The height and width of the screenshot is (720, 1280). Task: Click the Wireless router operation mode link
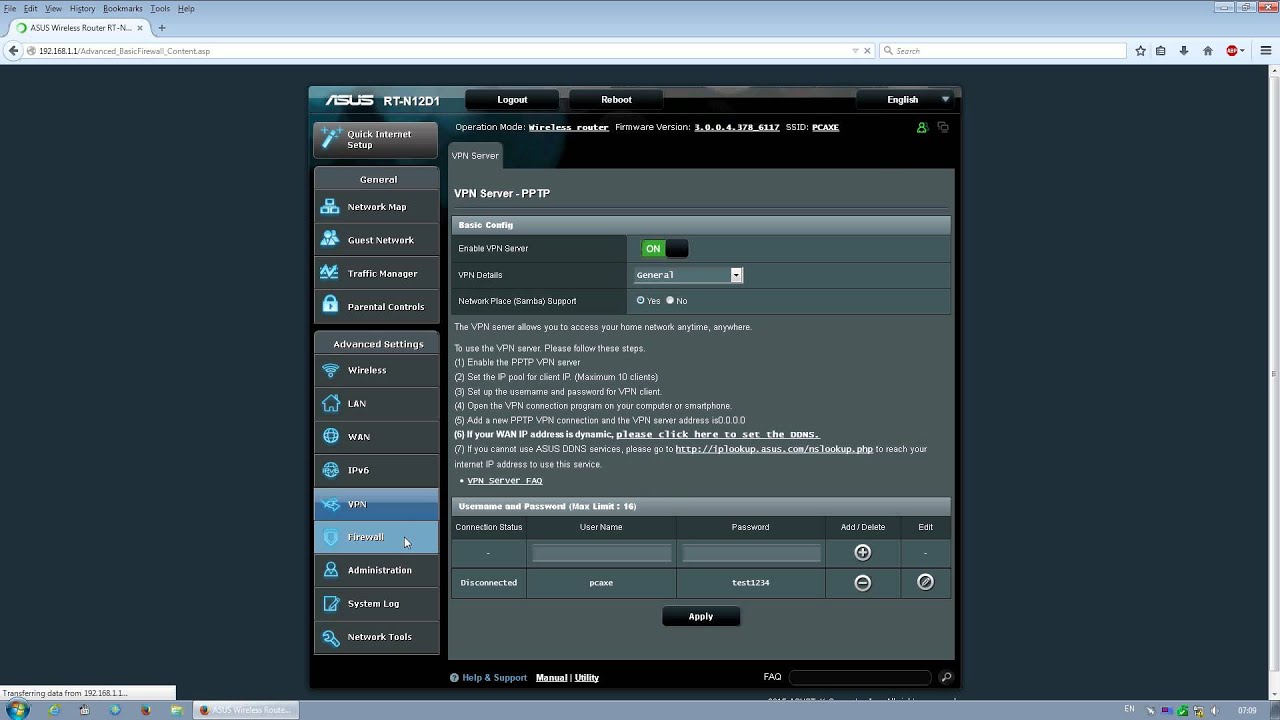pyautogui.click(x=568, y=128)
